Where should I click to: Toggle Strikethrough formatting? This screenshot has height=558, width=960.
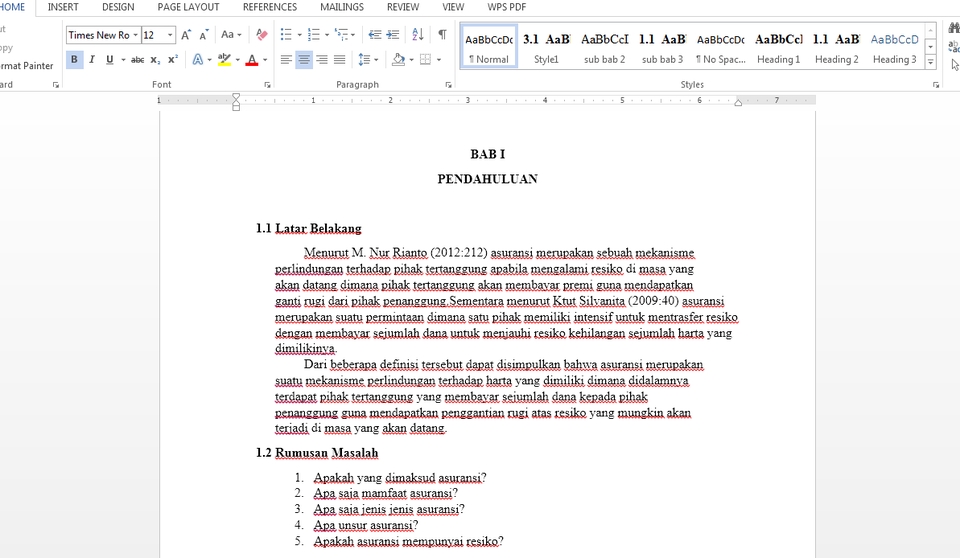tap(138, 60)
